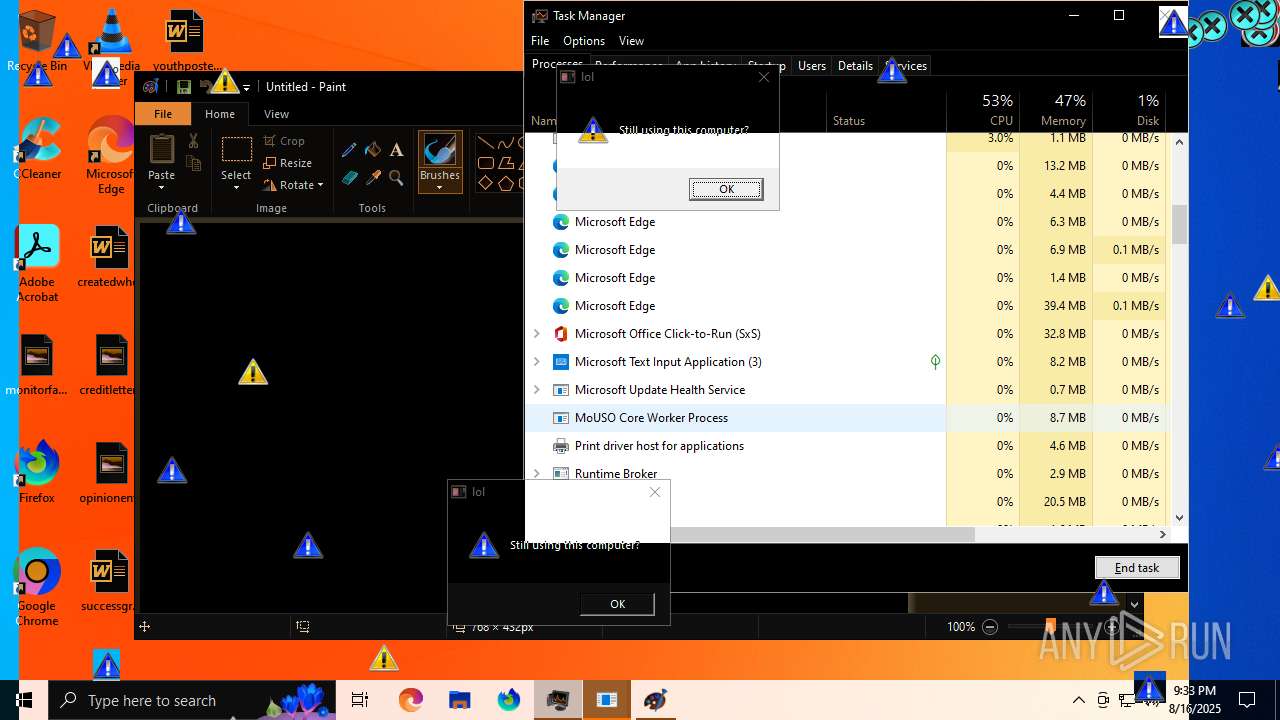Pick the straight Line shape in Paint
1280x720 pixels.
point(487,143)
